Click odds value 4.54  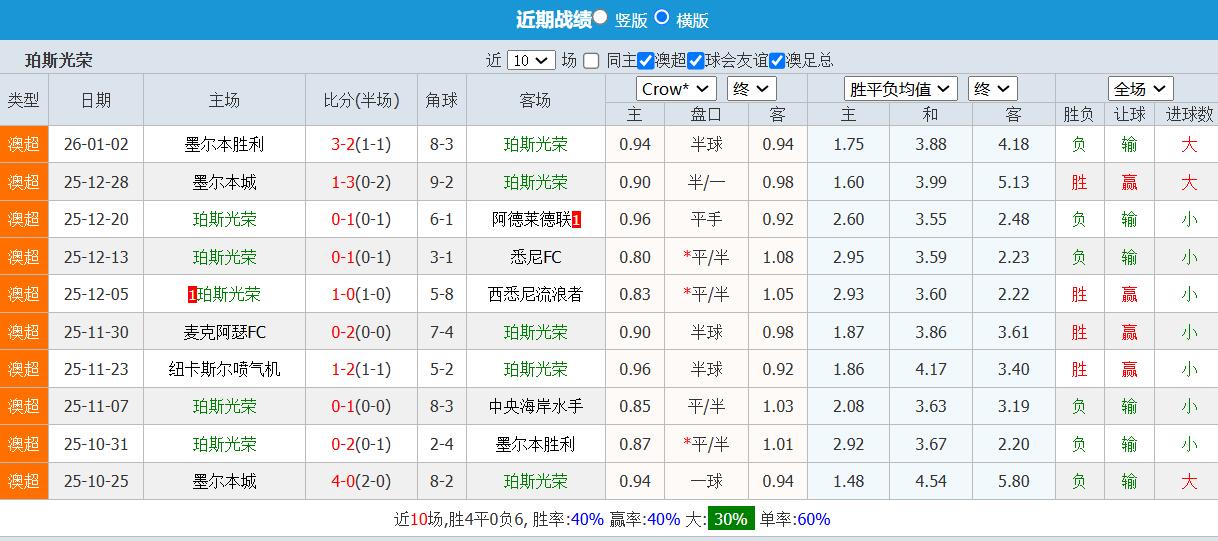click(930, 481)
